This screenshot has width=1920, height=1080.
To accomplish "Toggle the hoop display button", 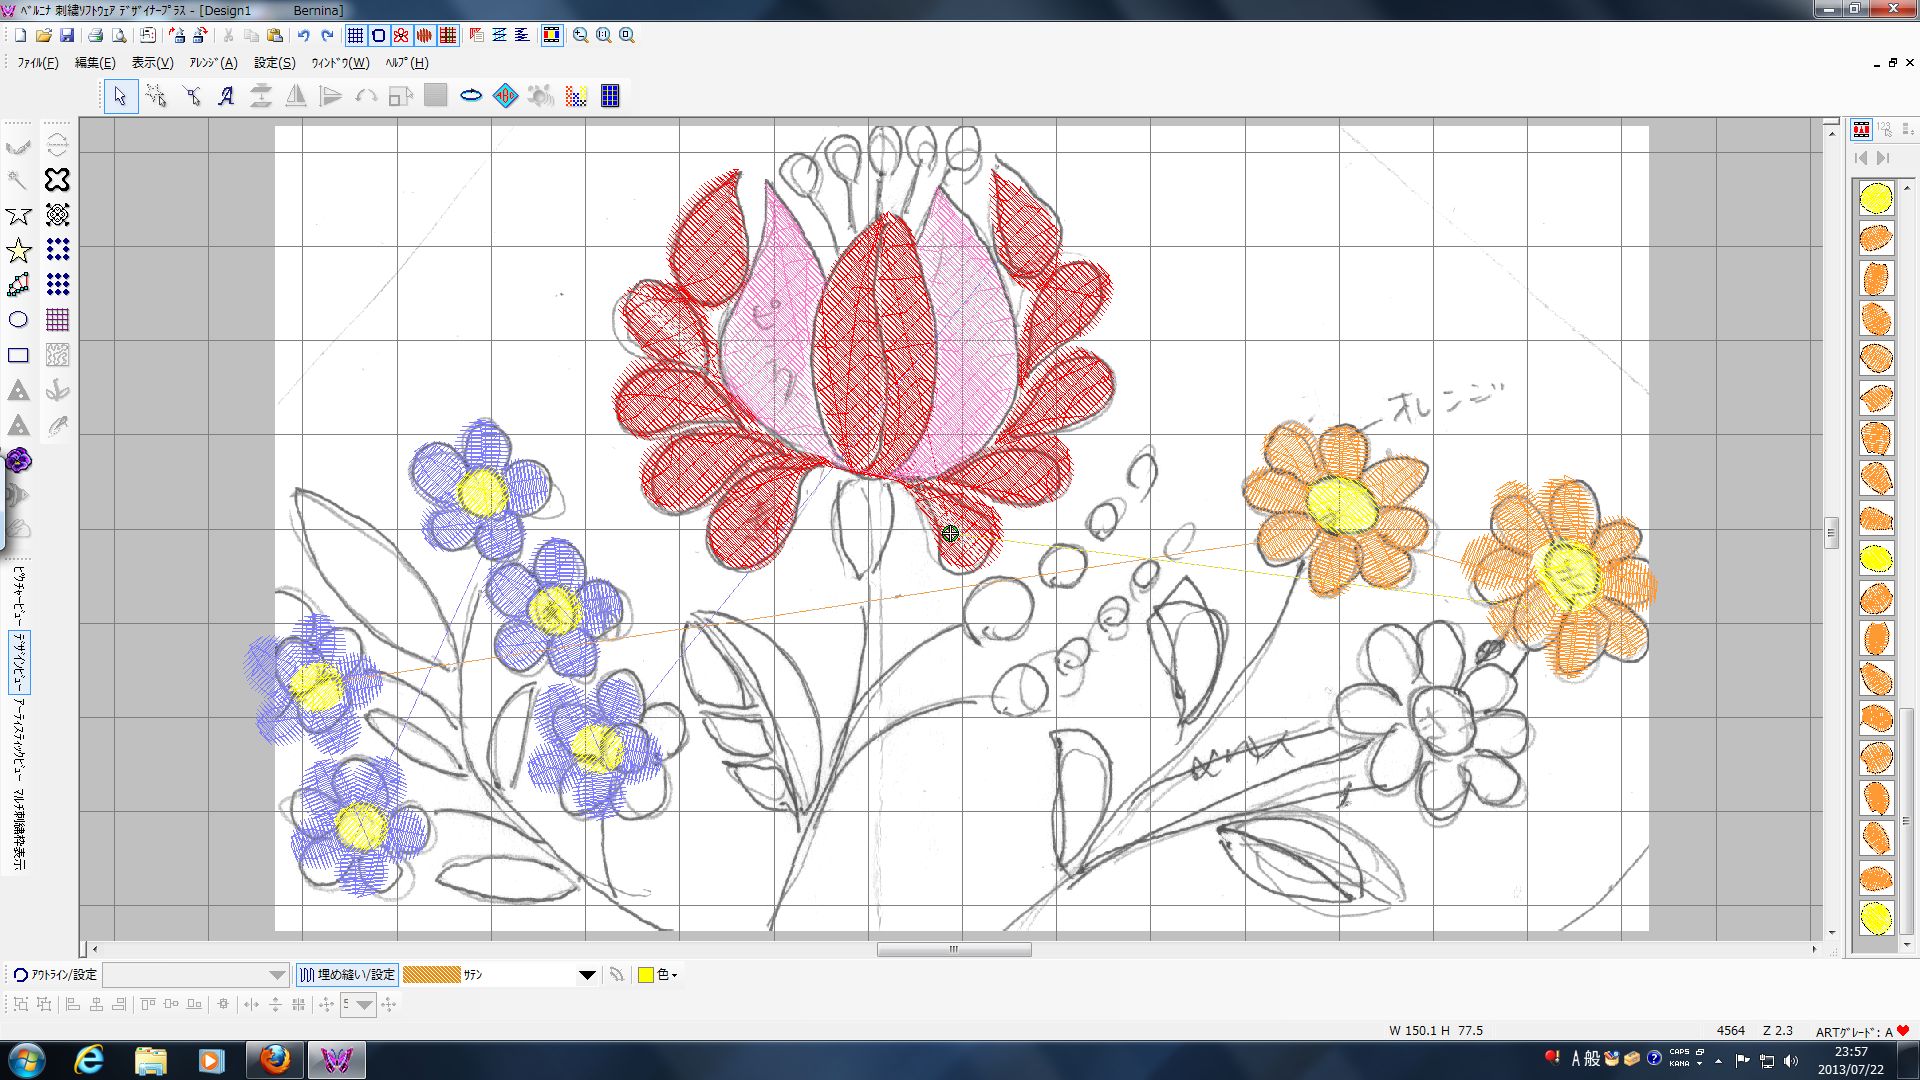I will (379, 35).
